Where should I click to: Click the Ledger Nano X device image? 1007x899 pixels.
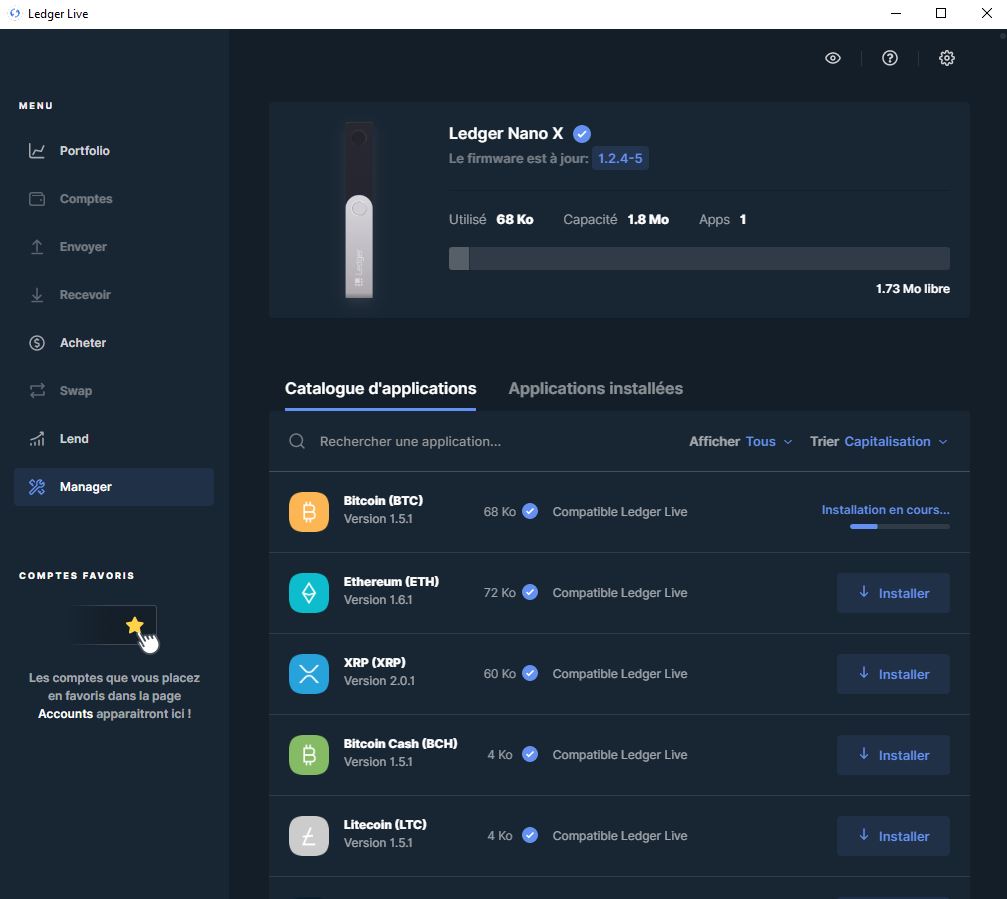point(359,210)
